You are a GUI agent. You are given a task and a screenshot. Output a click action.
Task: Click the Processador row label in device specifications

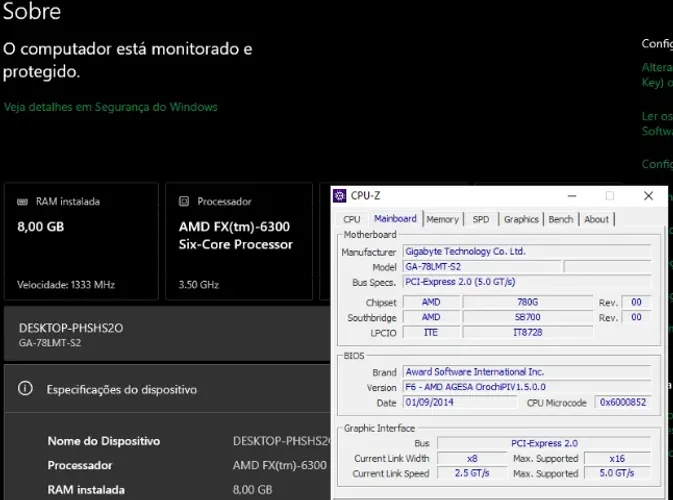tap(80, 465)
